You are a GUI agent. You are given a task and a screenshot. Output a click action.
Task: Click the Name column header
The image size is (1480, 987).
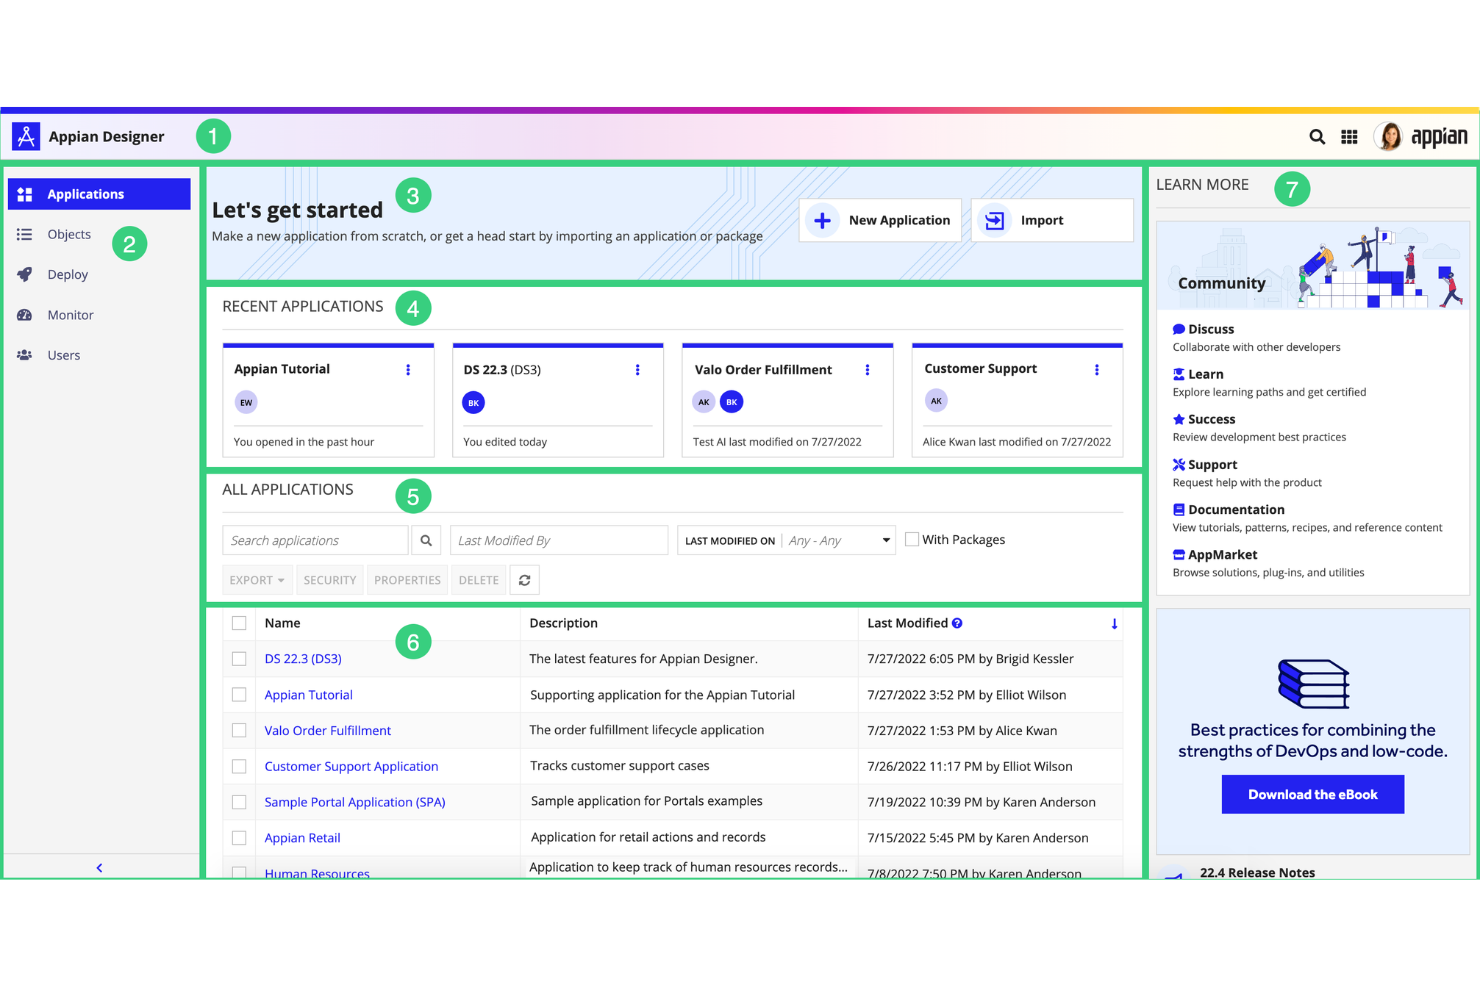click(282, 623)
